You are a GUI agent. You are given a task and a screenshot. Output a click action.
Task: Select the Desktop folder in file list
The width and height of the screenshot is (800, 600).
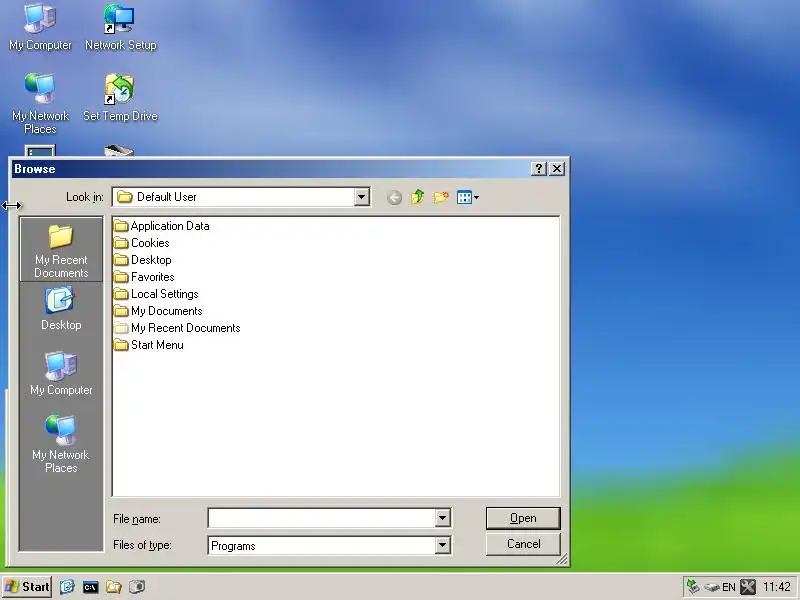143,260
